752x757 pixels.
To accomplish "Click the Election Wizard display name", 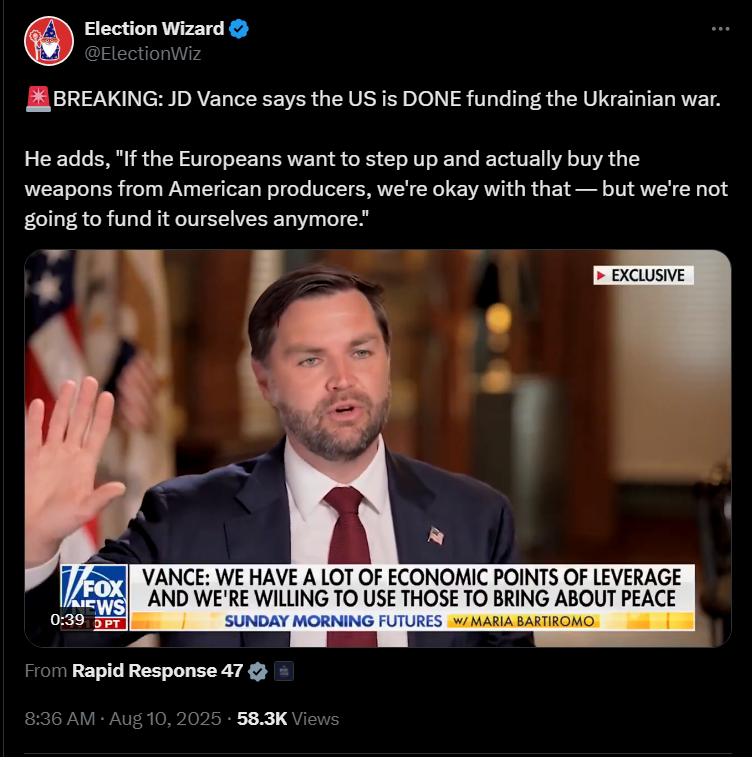I will tap(154, 29).
